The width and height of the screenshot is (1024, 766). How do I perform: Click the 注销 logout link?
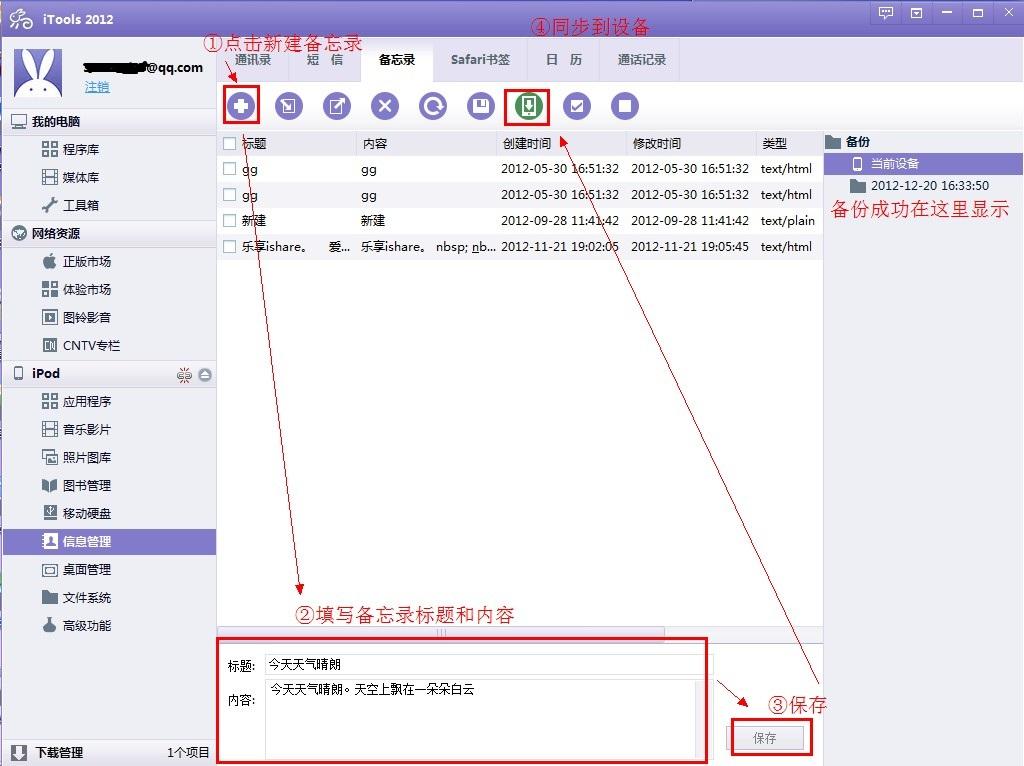click(96, 88)
